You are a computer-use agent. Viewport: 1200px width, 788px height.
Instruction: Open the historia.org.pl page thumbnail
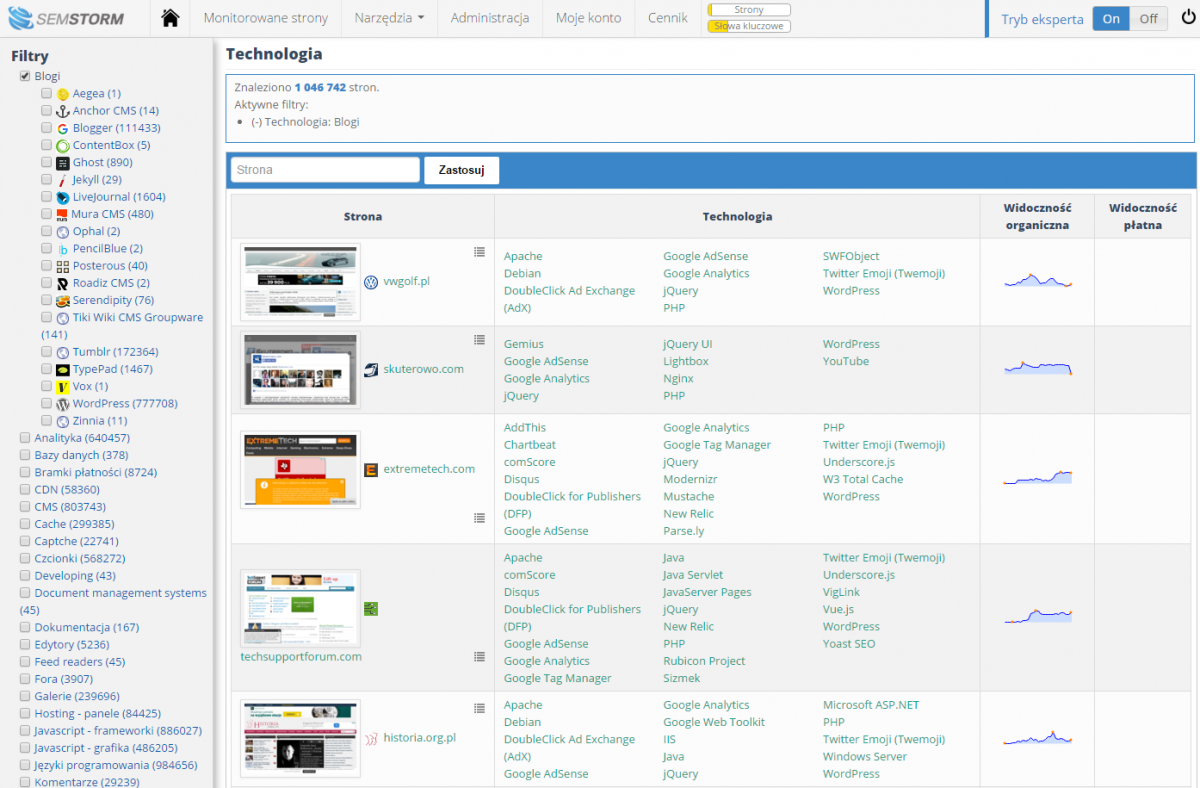click(x=300, y=738)
